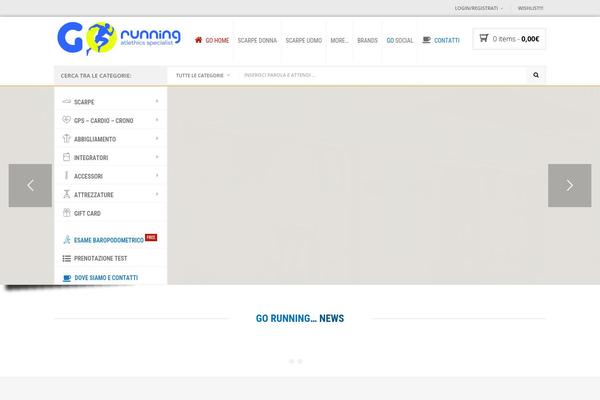Click the icon beside Accessori
The image size is (600, 400).
[67, 175]
